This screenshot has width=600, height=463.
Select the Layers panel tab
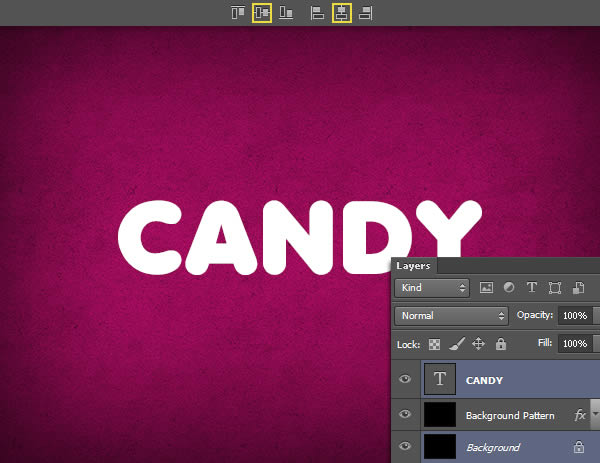coord(412,266)
